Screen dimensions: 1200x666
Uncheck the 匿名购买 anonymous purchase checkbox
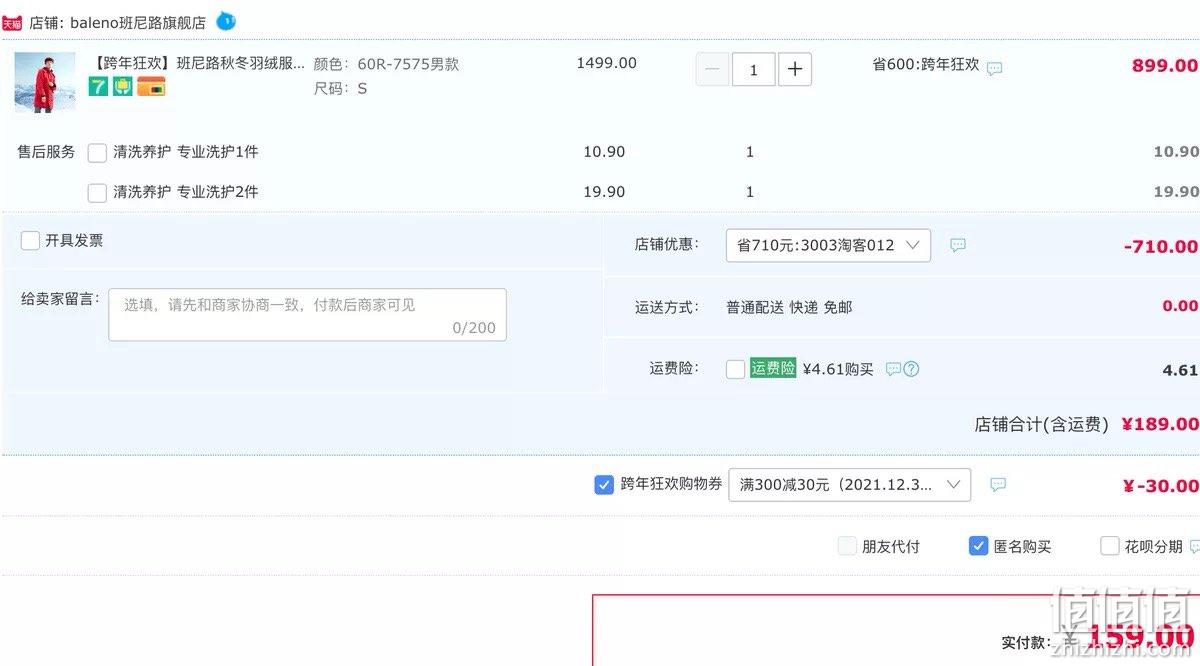coord(979,546)
